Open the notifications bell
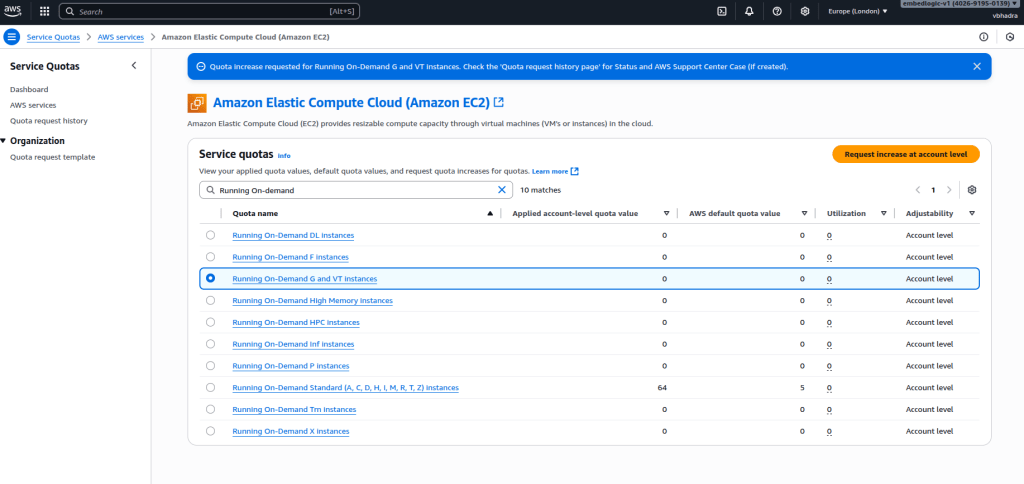The height and width of the screenshot is (484, 1024). 749,11
